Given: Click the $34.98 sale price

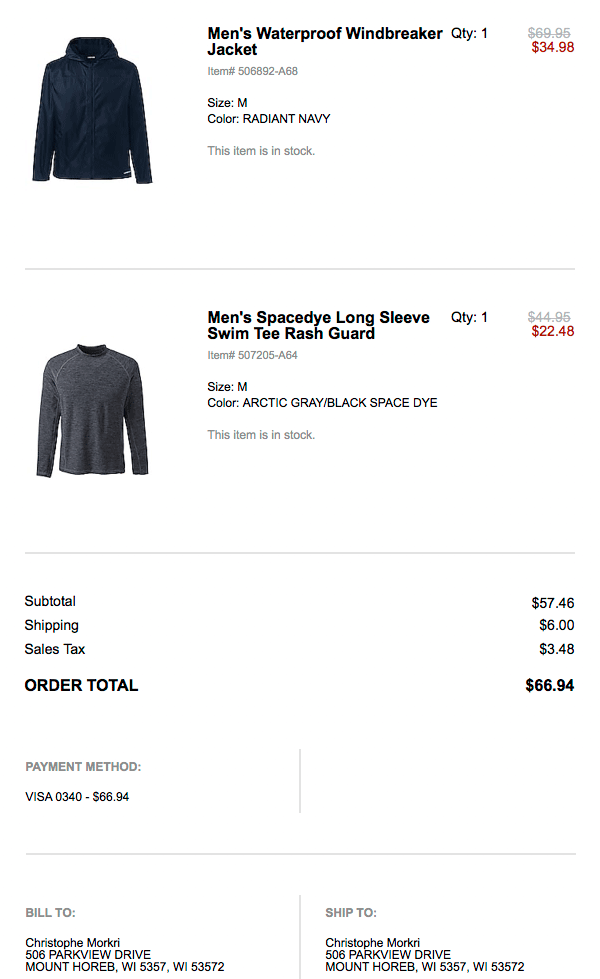Looking at the screenshot, I should pyautogui.click(x=552, y=47).
